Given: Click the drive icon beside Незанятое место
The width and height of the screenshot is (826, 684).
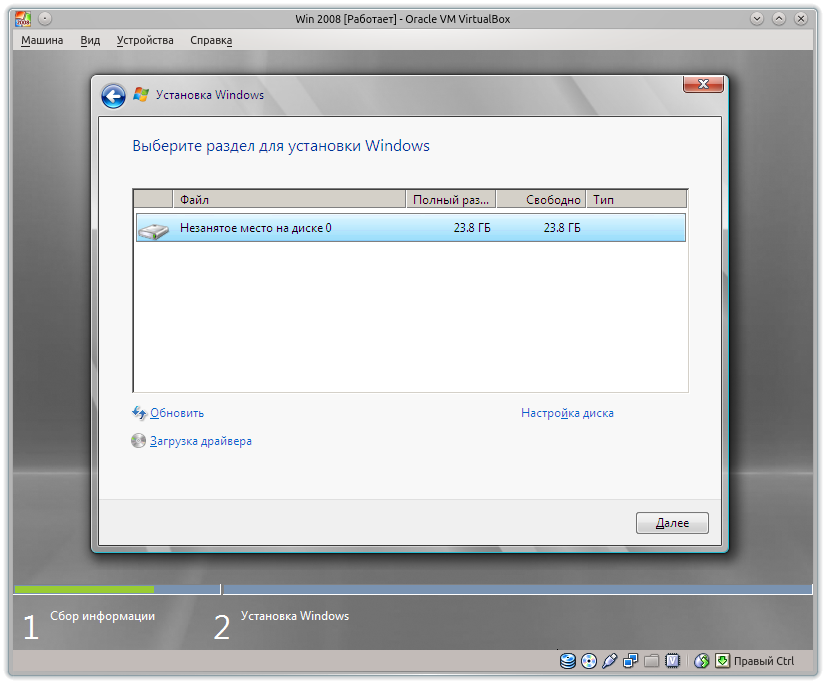Looking at the screenshot, I should click(x=156, y=228).
